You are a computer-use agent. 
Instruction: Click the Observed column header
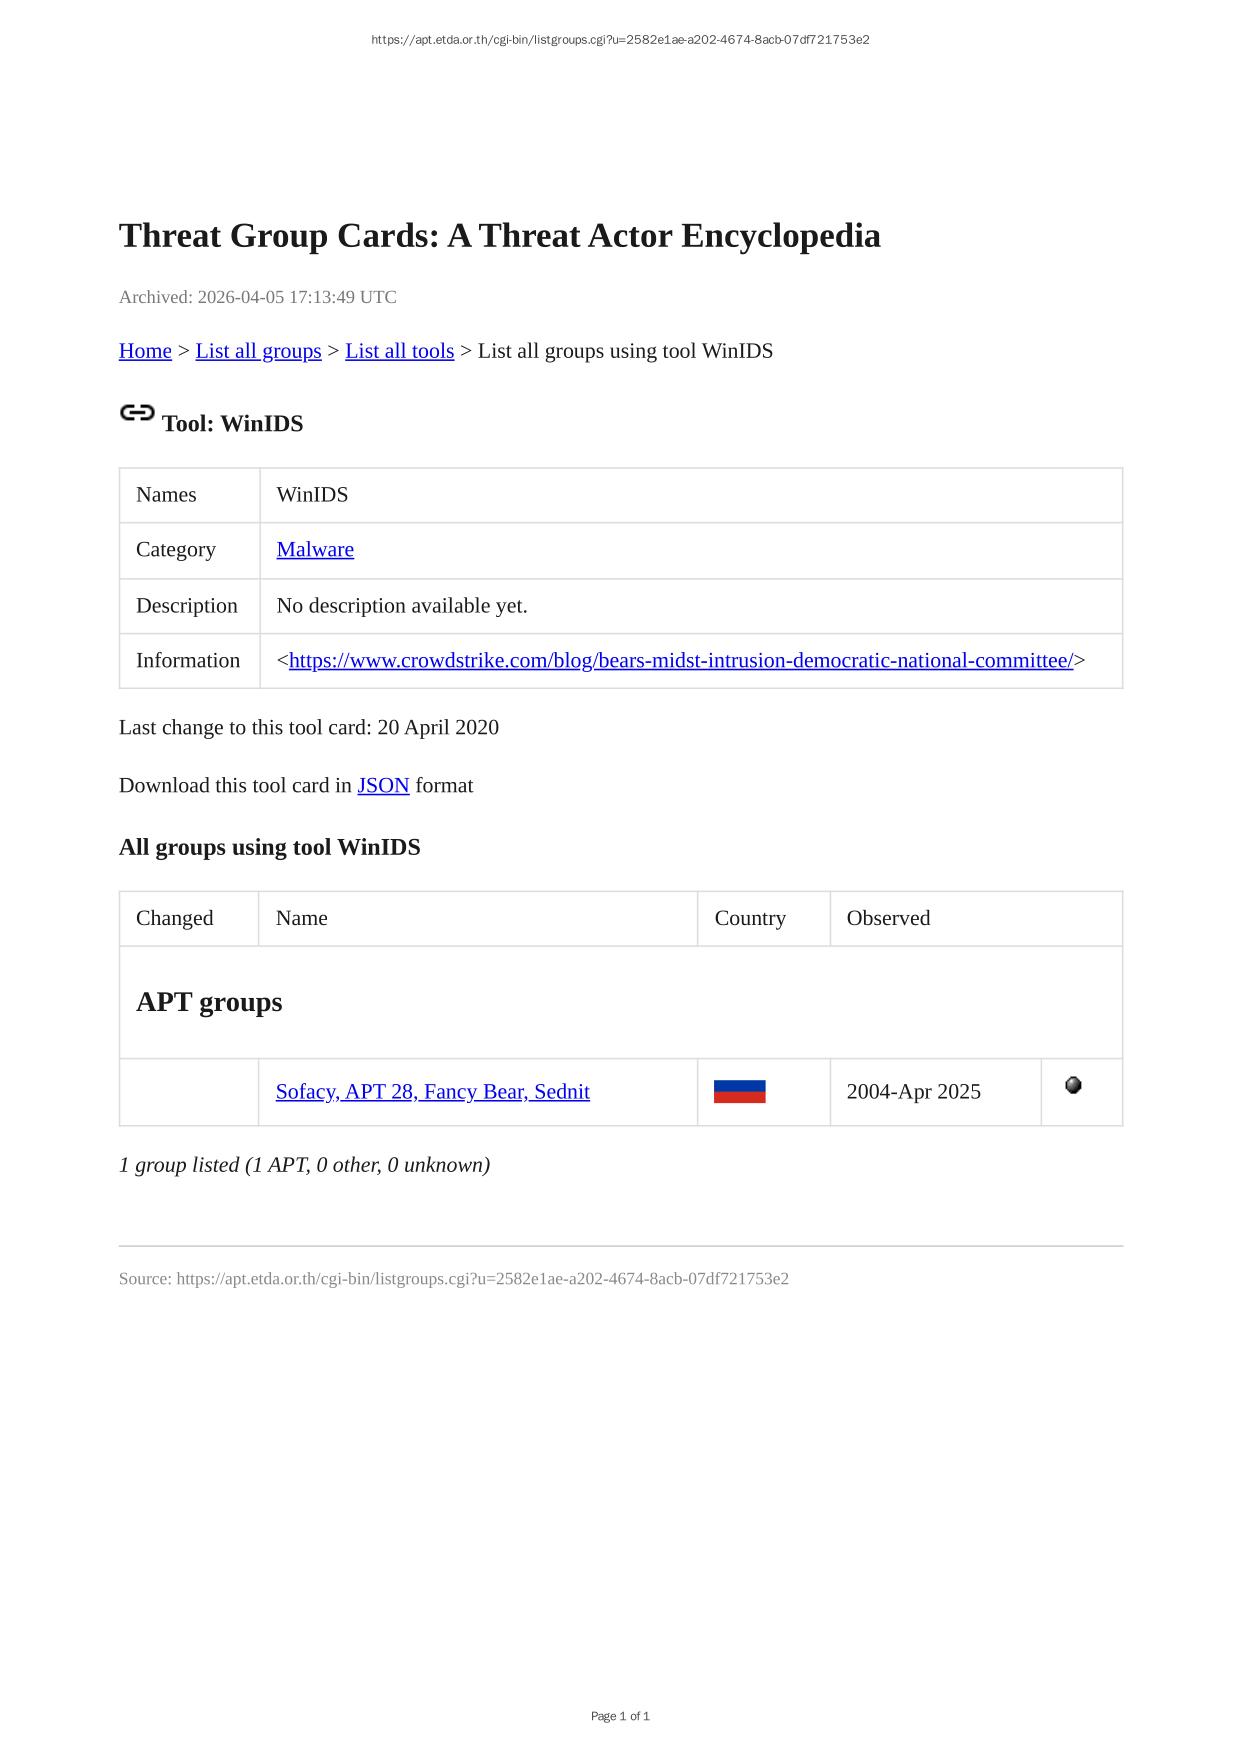click(888, 918)
